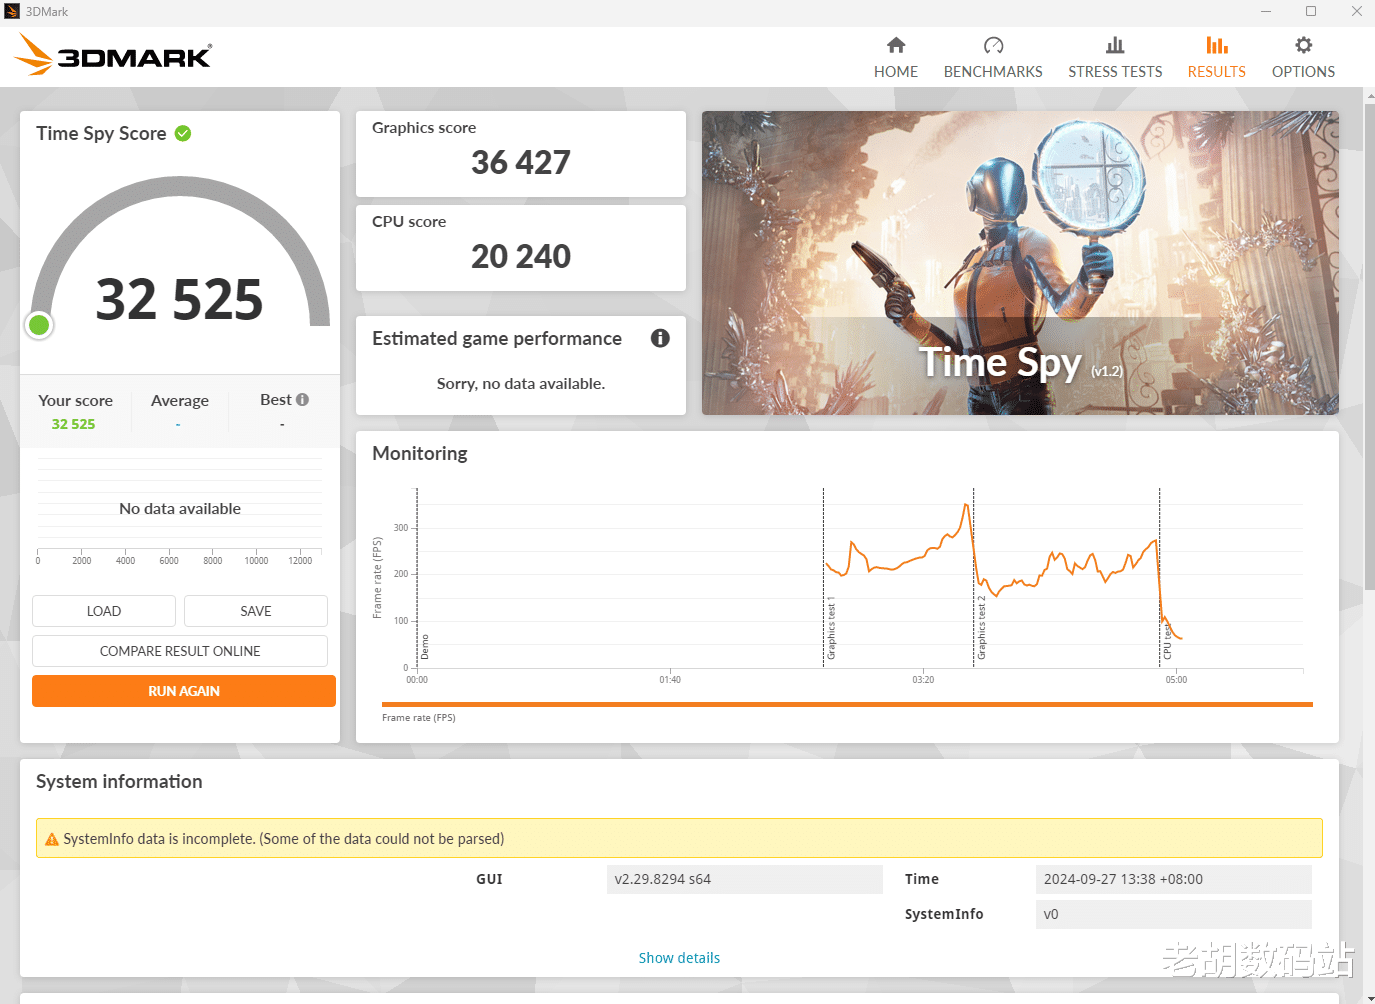The height and width of the screenshot is (1004, 1375).
Task: Click green validation checkmark next to Time Spy Score
Action: (183, 133)
